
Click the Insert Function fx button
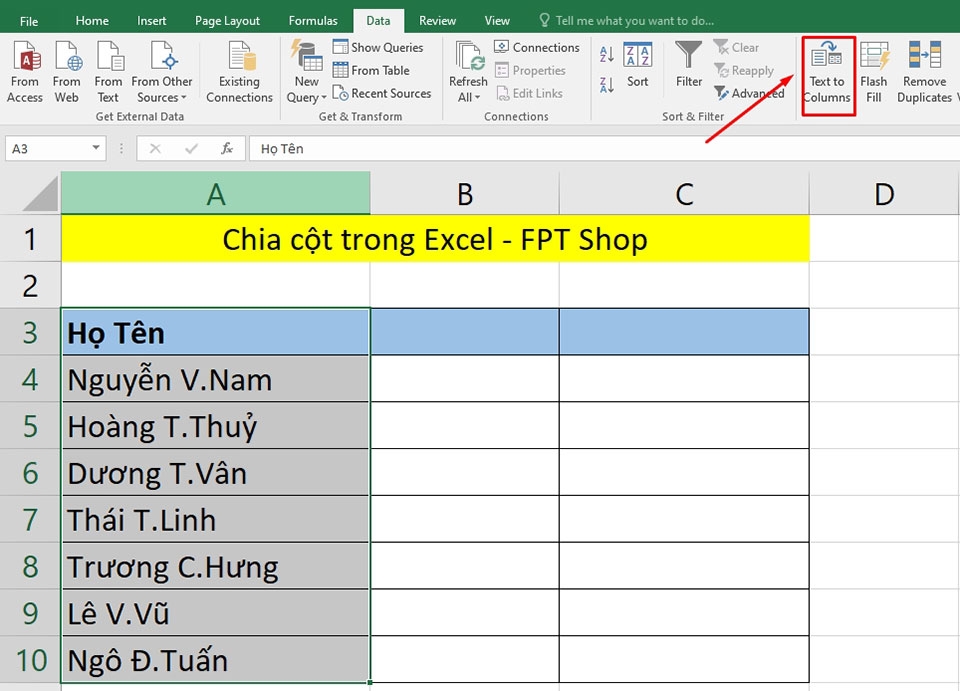coord(227,149)
